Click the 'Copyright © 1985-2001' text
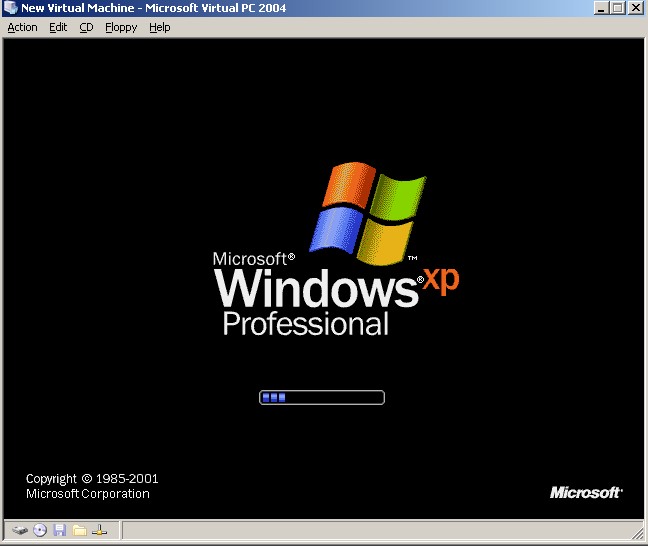This screenshot has height=546, width=648. pos(92,479)
